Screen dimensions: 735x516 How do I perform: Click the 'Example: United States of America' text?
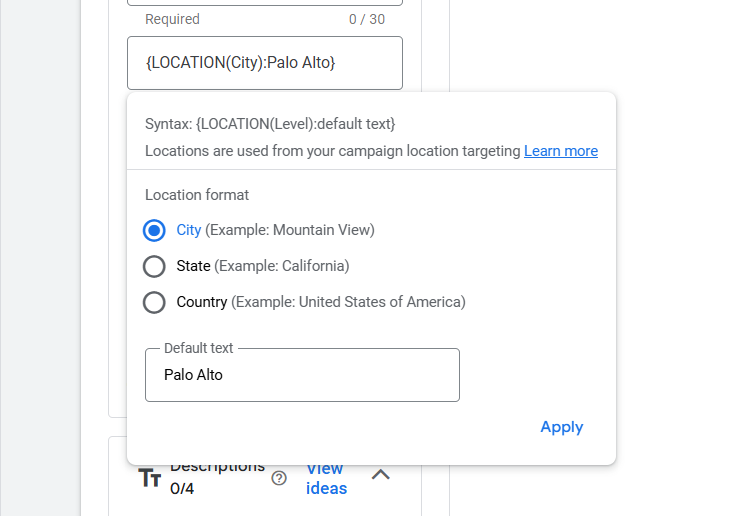coord(348,301)
